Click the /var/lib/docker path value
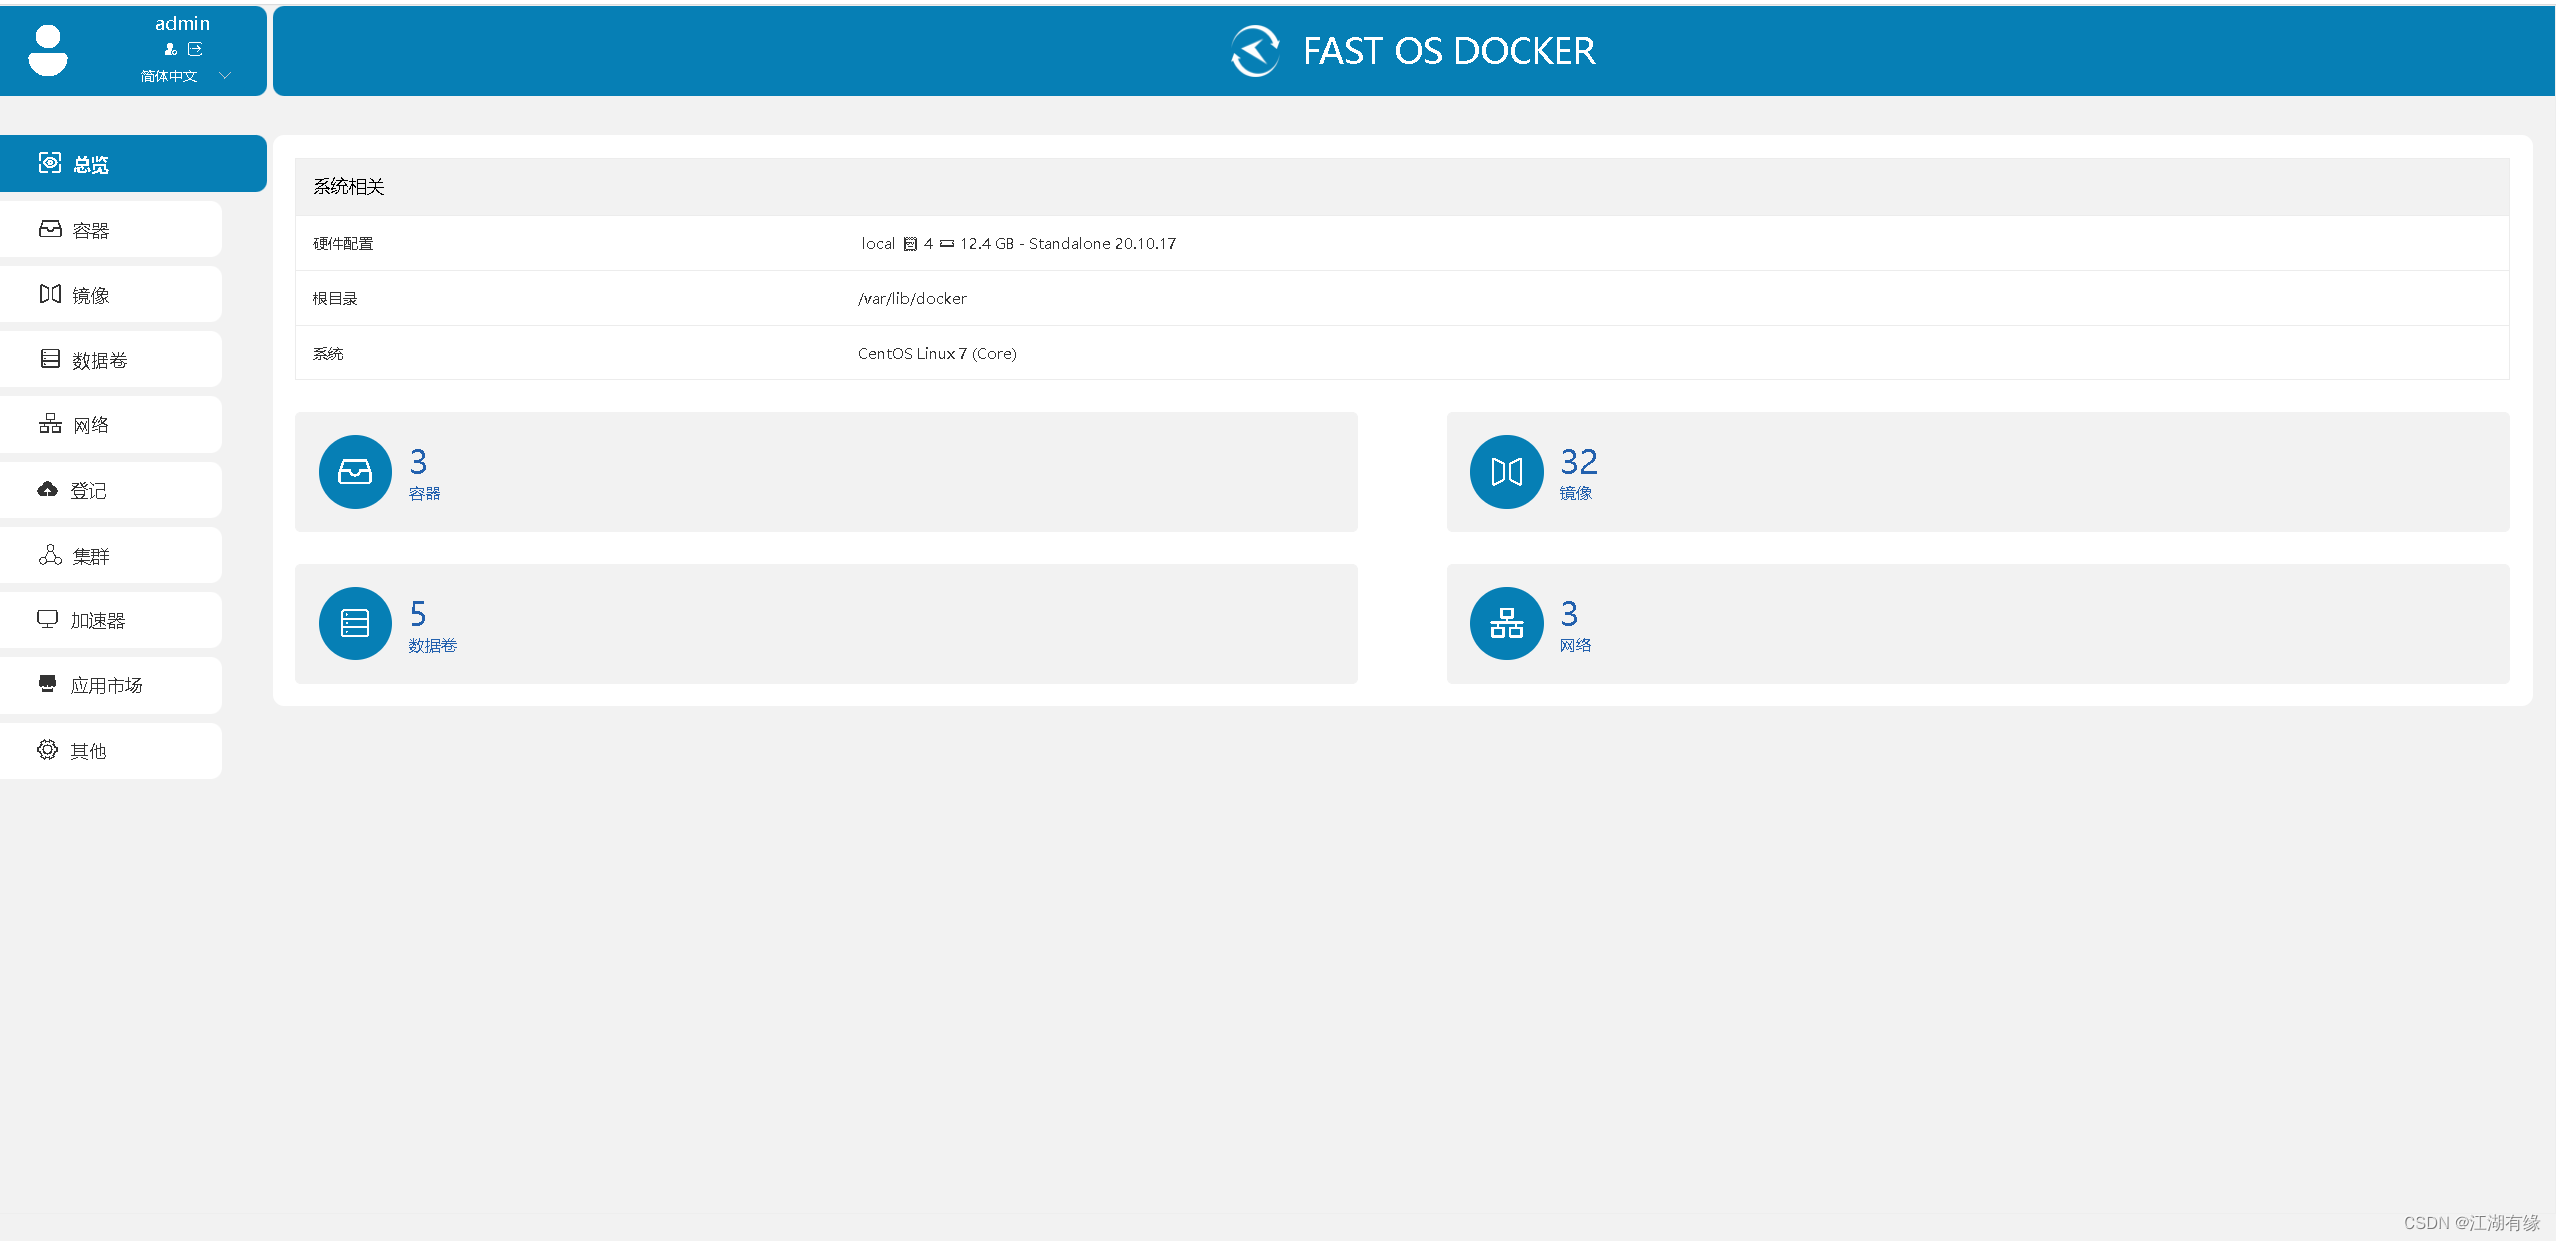Image resolution: width=2556 pixels, height=1241 pixels. (912, 299)
